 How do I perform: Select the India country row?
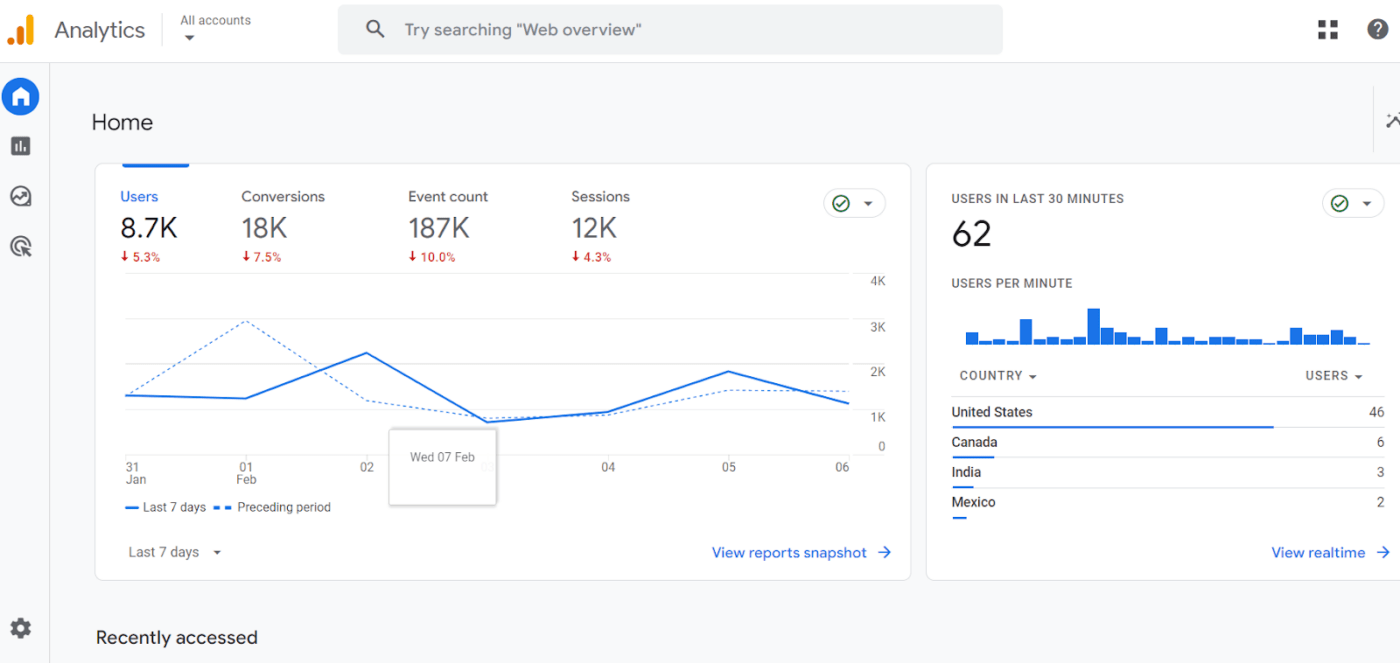pyautogui.click(x=1168, y=472)
